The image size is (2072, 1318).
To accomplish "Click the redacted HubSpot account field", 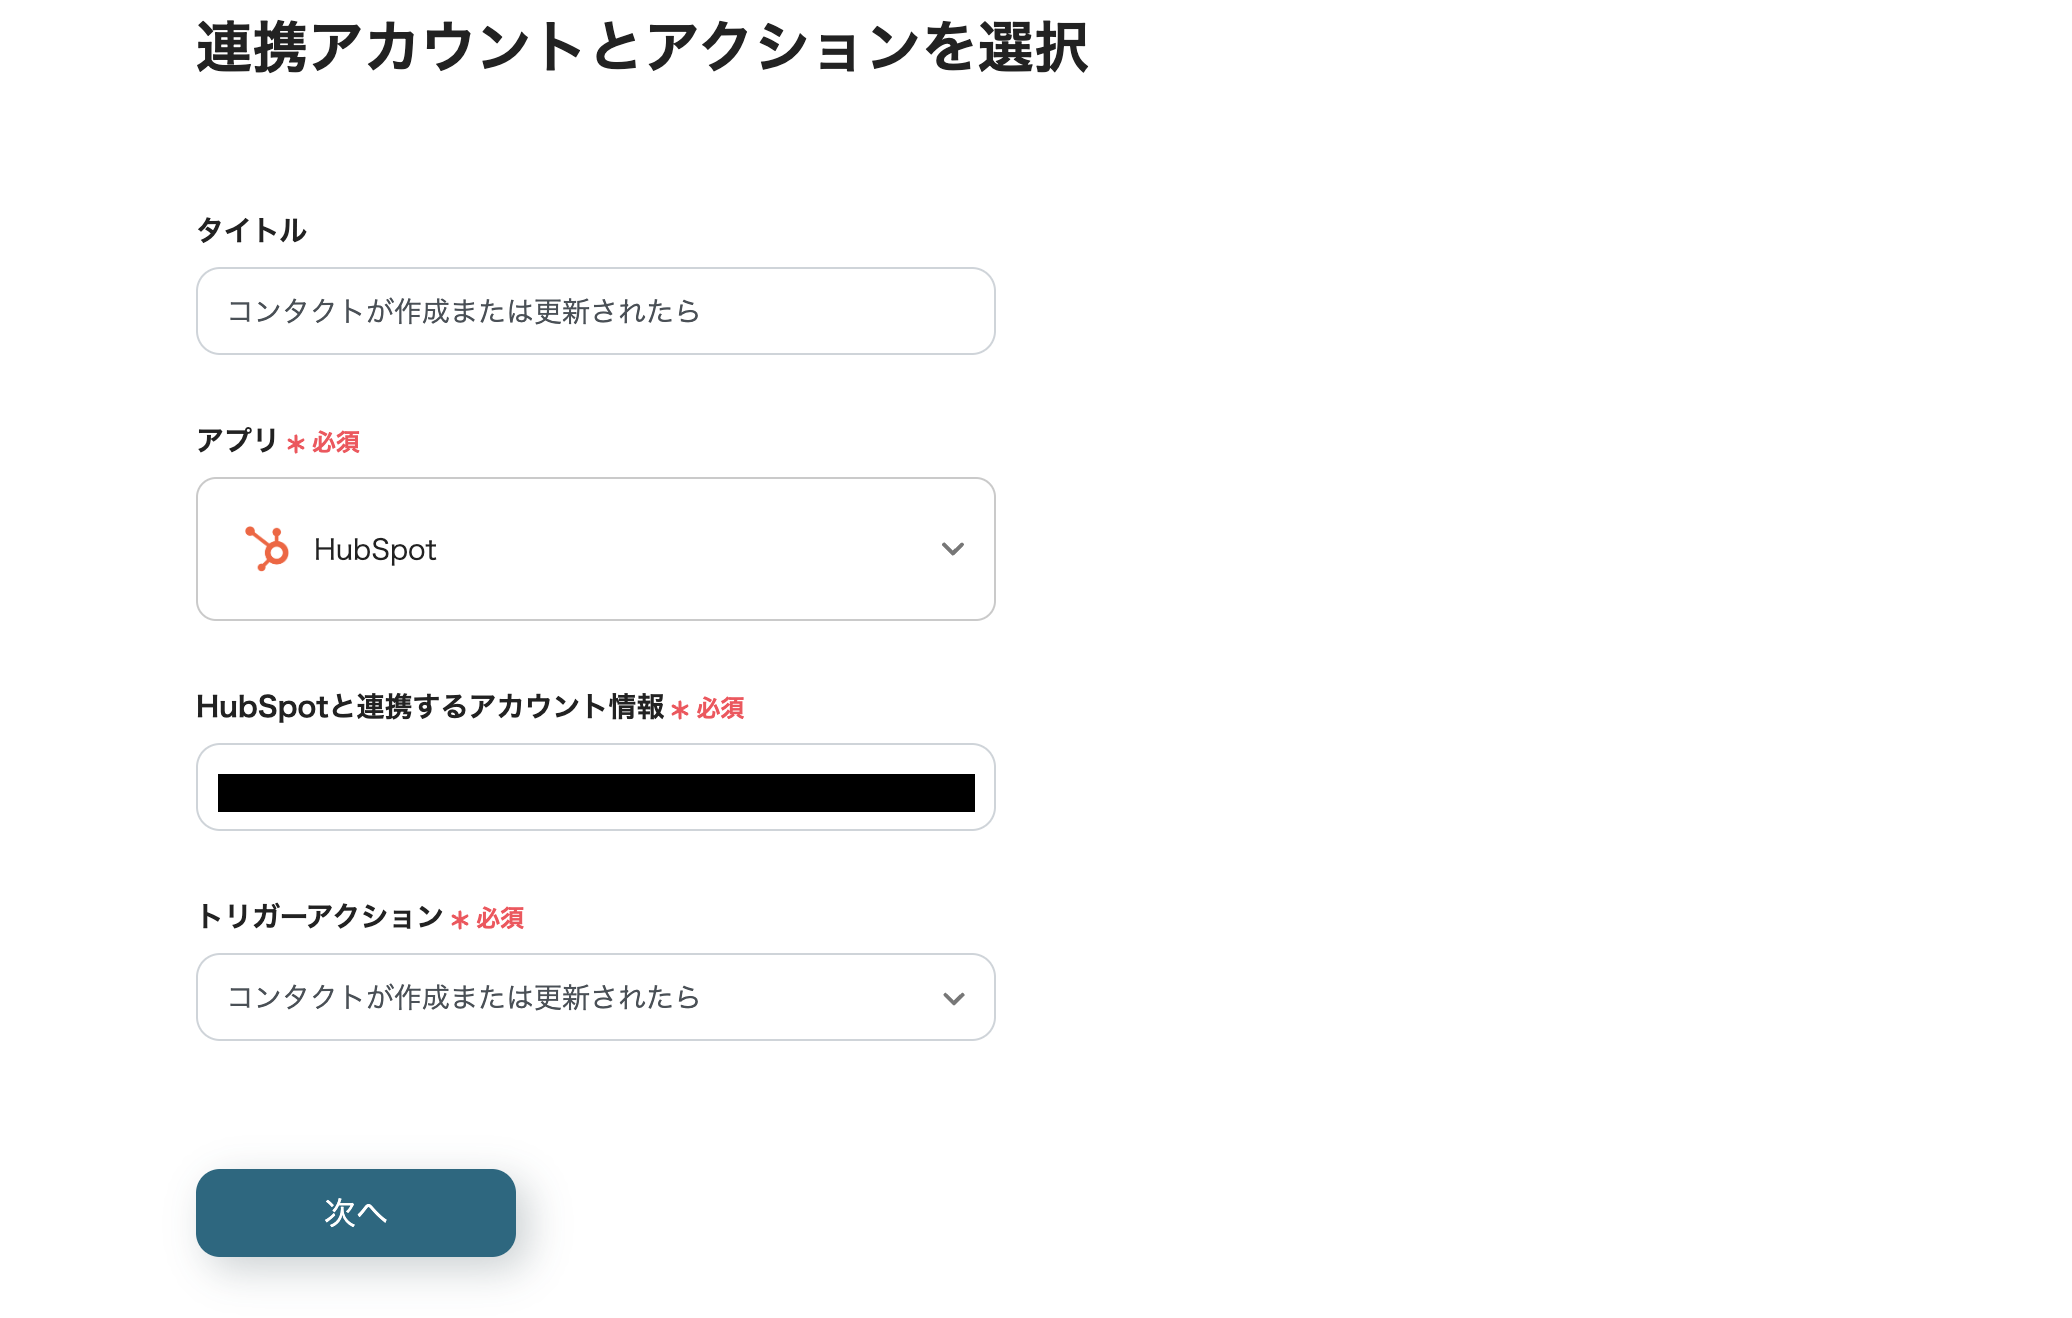I will click(595, 787).
